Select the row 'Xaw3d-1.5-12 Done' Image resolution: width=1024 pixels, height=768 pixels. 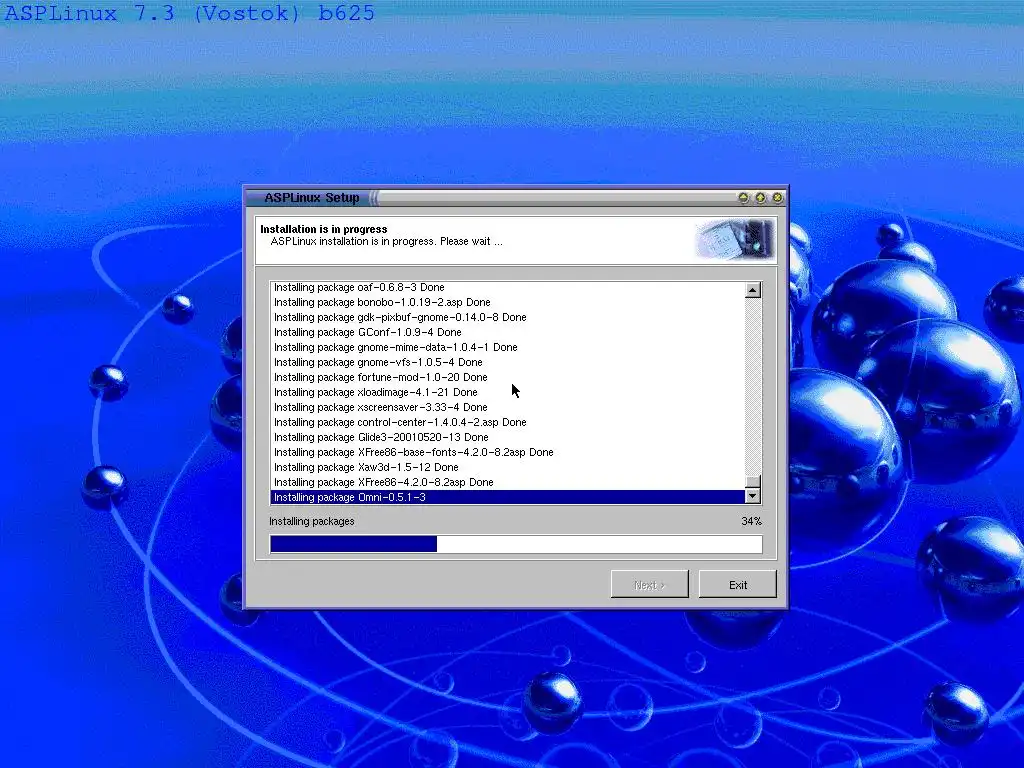[507, 467]
